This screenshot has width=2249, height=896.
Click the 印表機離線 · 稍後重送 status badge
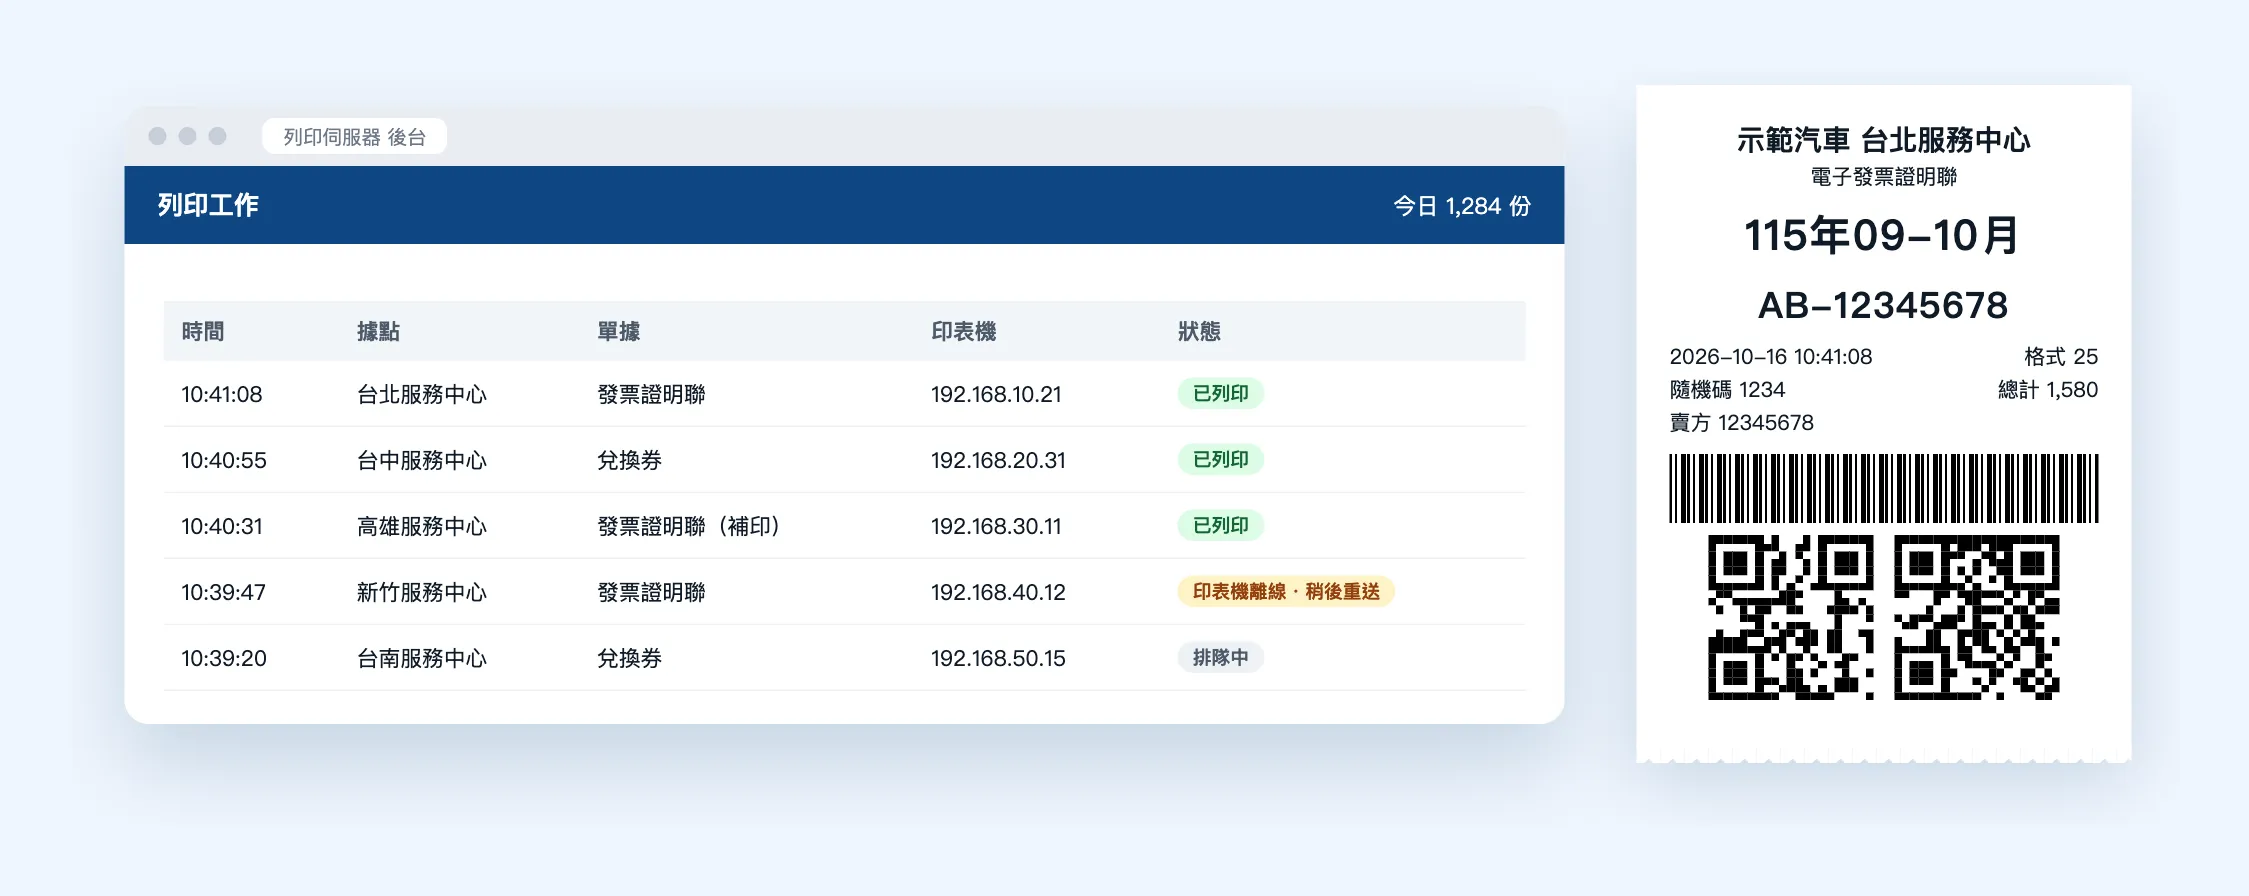(x=1286, y=591)
